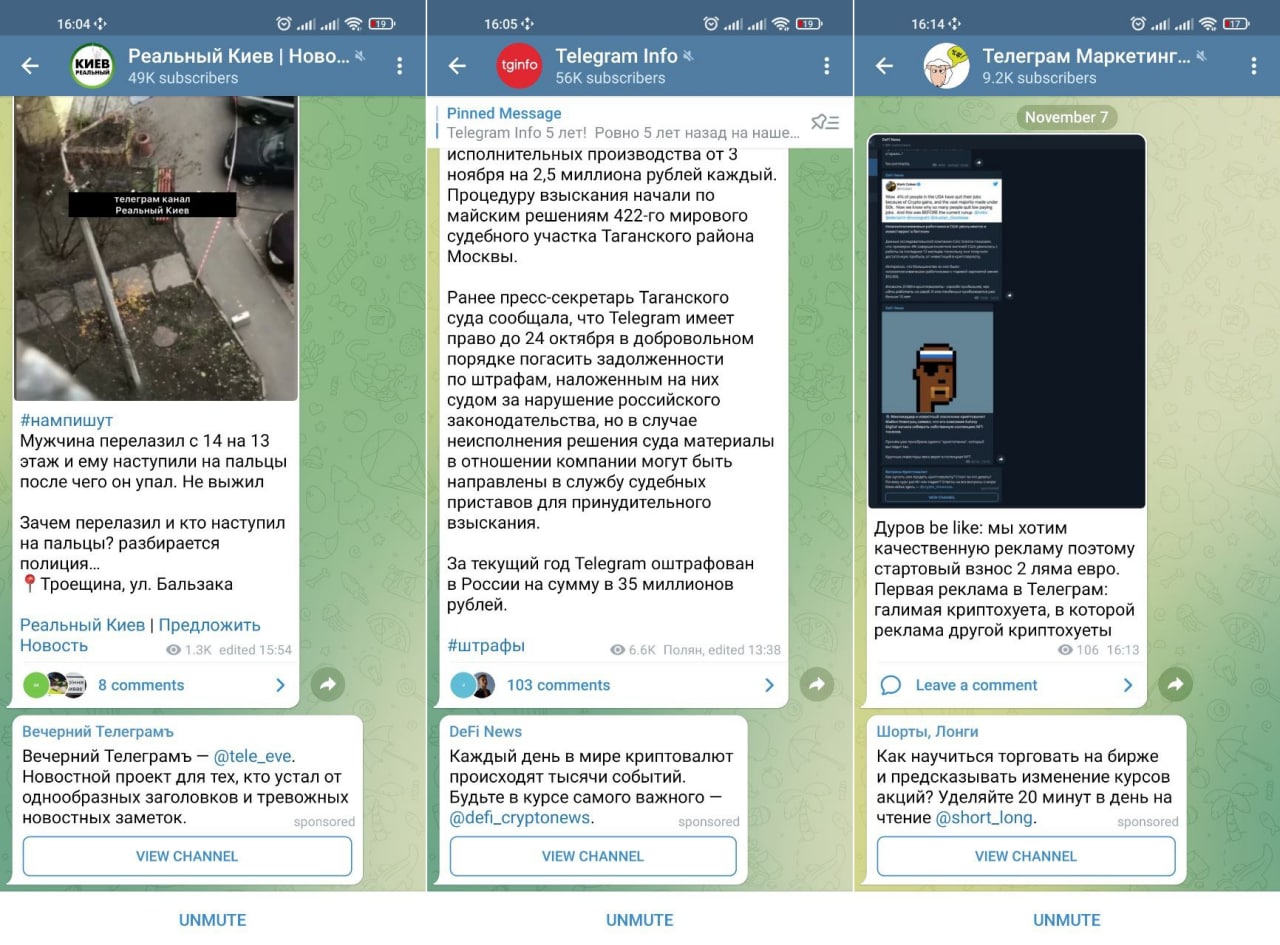1280x945 pixels.
Task: Tap chevron next to 8 comments
Action: [x=280, y=685]
